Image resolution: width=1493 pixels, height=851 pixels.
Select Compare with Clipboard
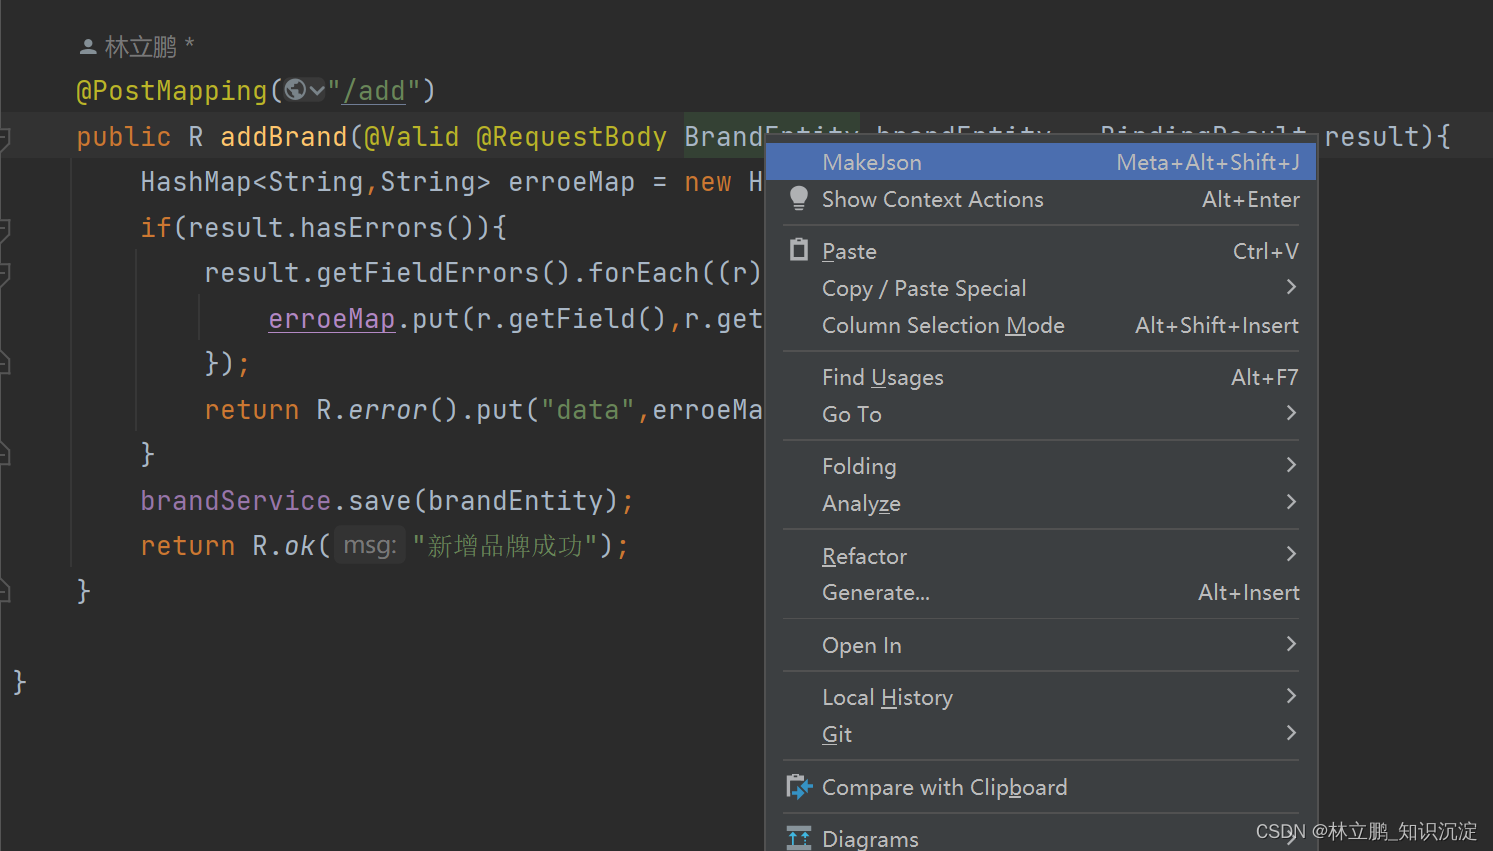click(1040, 787)
